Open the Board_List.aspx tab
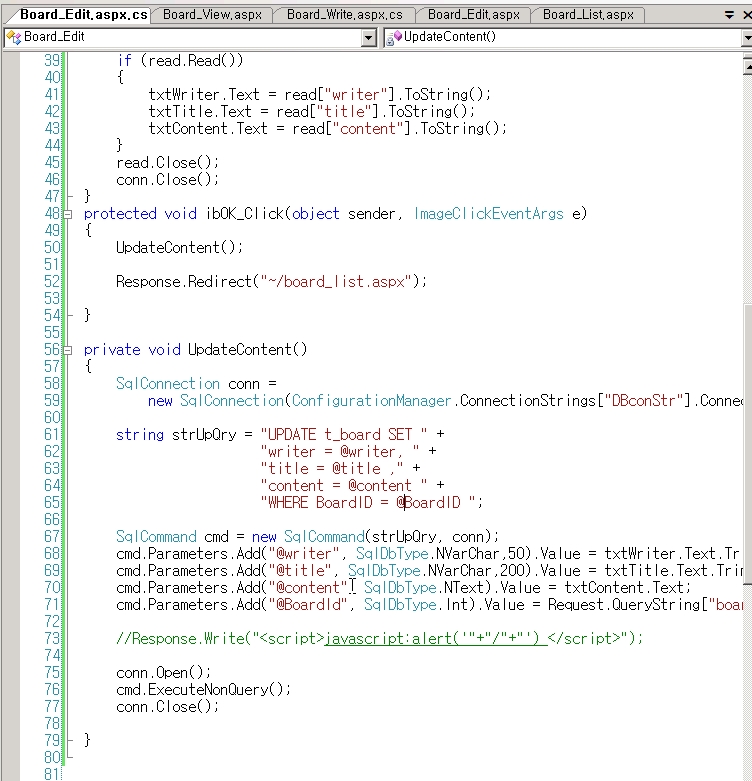The width and height of the screenshot is (752, 781). coord(588,15)
